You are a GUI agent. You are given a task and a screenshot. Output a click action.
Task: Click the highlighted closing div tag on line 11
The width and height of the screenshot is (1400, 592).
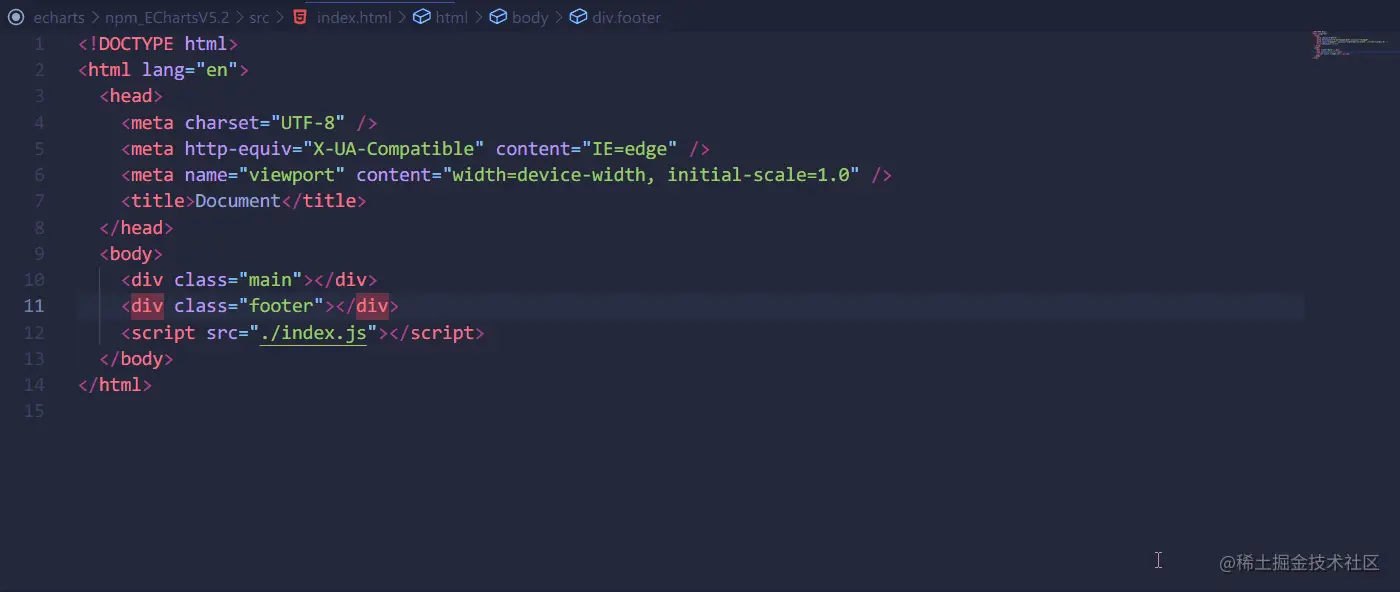click(x=372, y=306)
